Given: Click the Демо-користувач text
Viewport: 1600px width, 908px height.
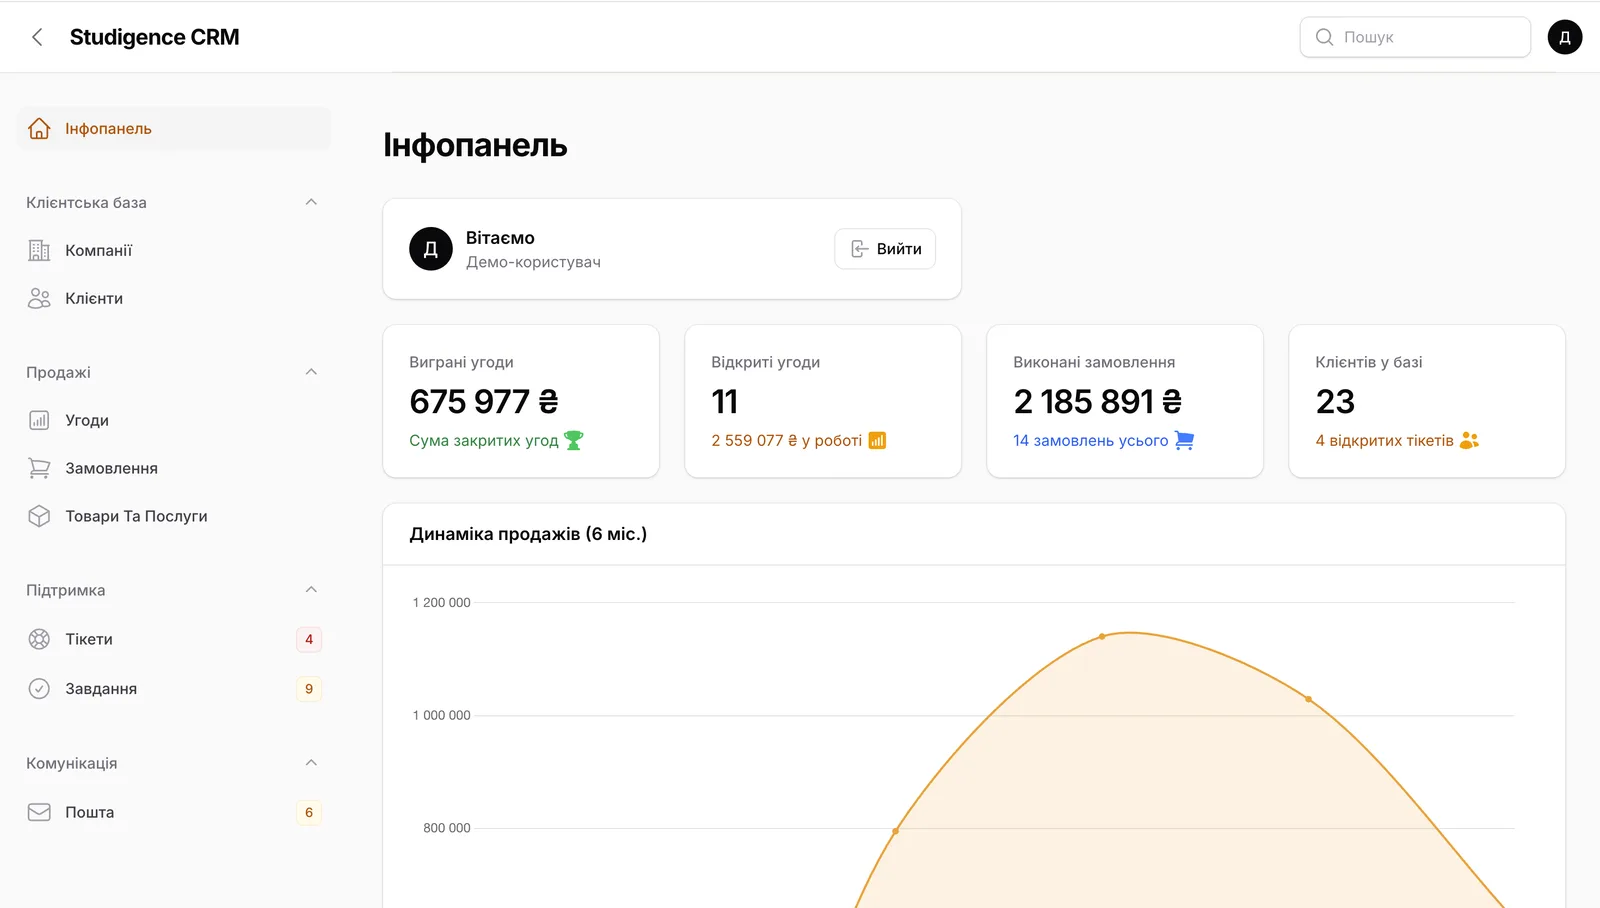Looking at the screenshot, I should point(533,262).
